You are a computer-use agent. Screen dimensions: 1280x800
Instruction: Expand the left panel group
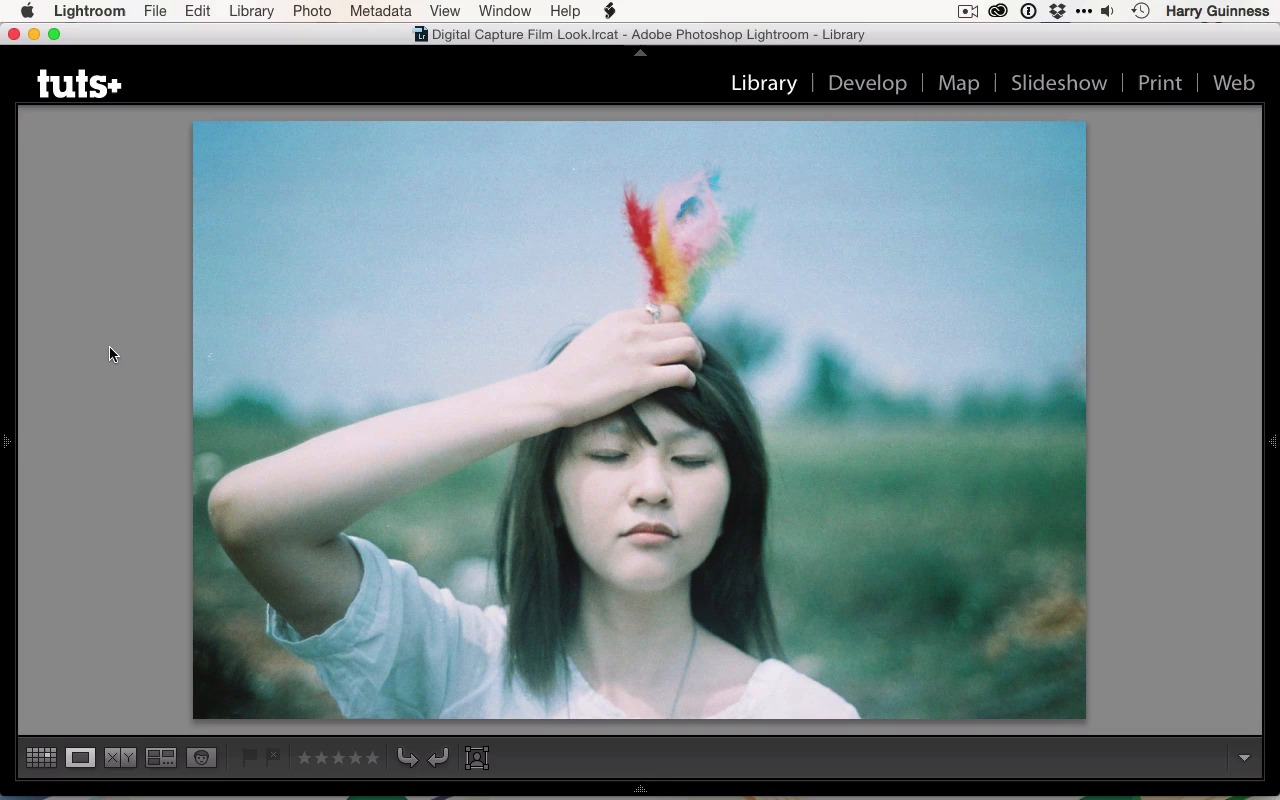click(x=6, y=440)
